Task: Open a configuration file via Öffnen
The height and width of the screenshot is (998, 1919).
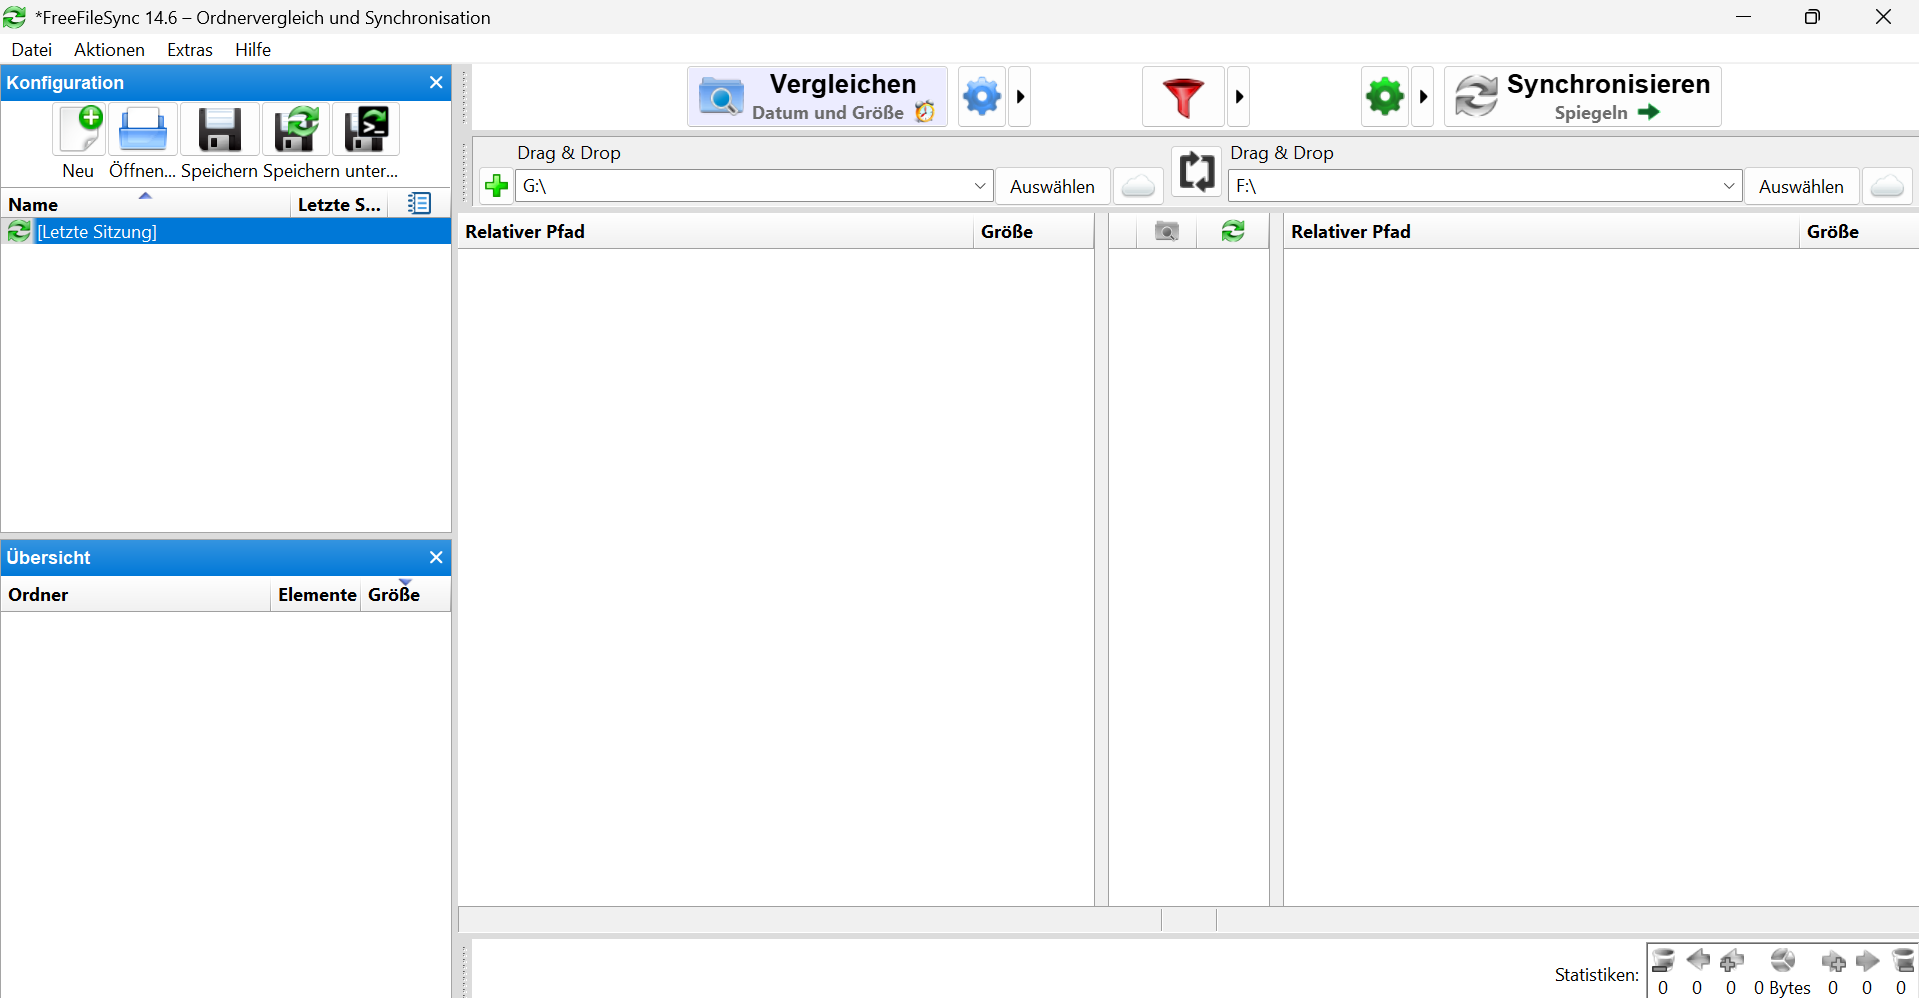Action: (x=143, y=130)
